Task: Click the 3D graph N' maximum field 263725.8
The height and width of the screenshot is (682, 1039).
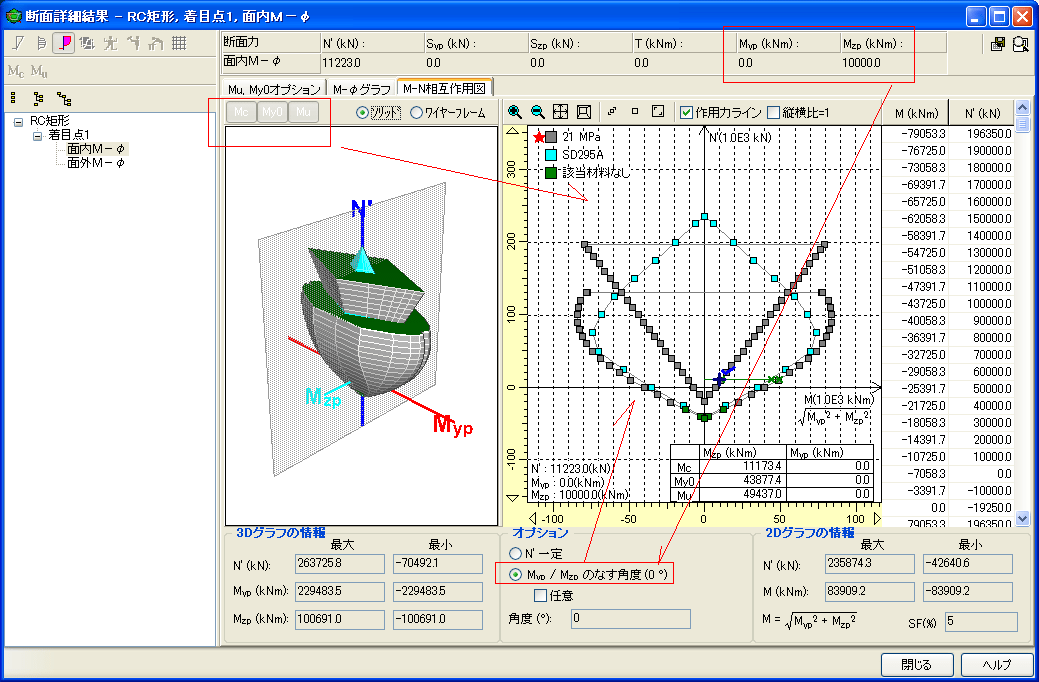Action: [340, 563]
